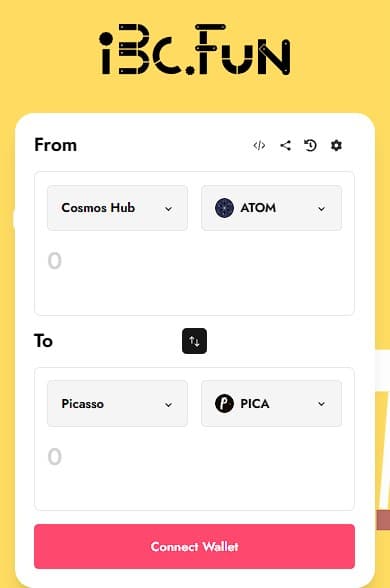
Task: Swap From and To with arrows button
Action: tap(194, 341)
